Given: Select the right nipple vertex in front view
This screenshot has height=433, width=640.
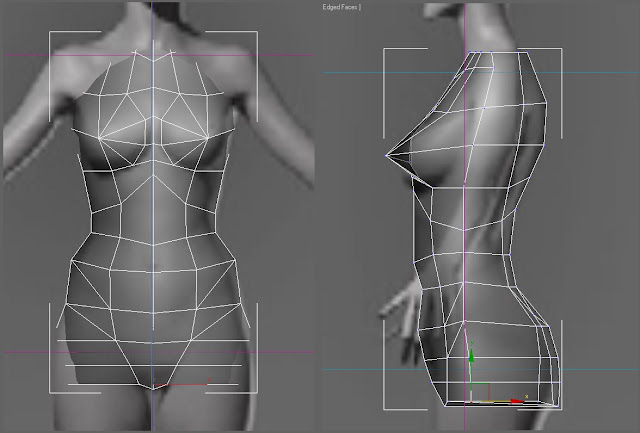Looking at the screenshot, I should click(x=208, y=138).
